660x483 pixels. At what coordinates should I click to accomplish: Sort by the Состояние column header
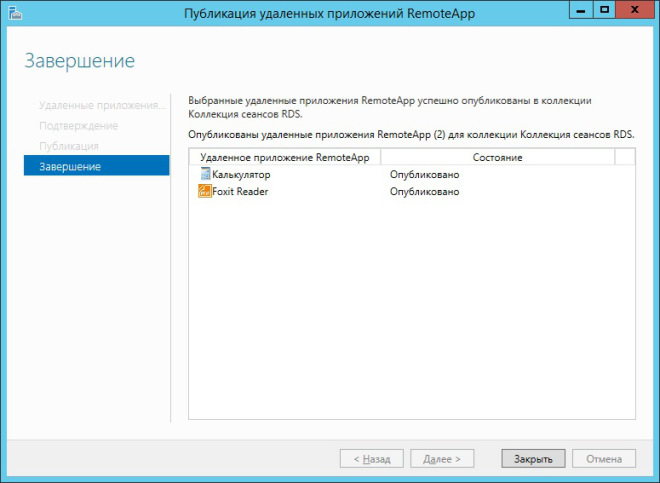pyautogui.click(x=497, y=157)
